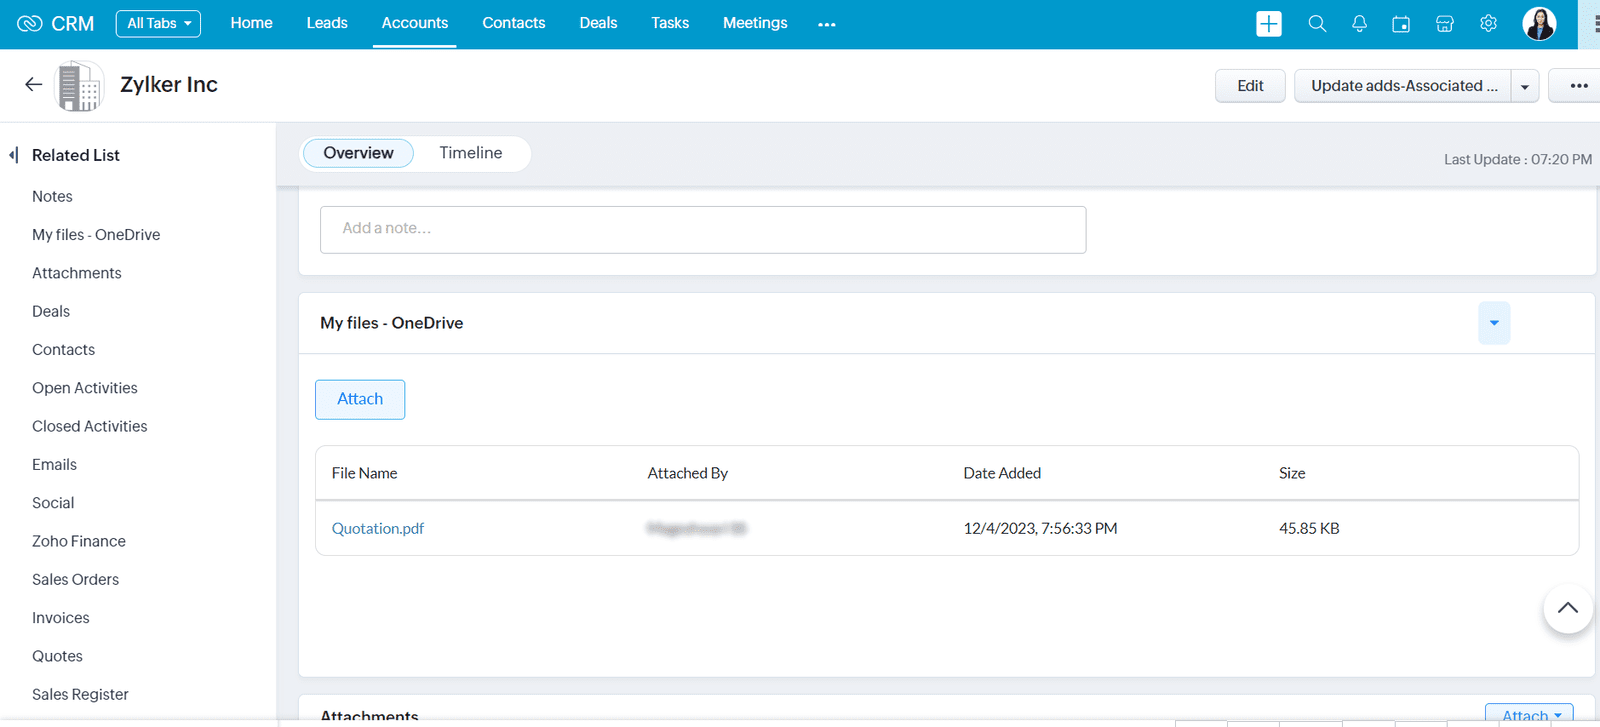Jump to Quotes in Related List
1600x727 pixels.
pos(57,656)
